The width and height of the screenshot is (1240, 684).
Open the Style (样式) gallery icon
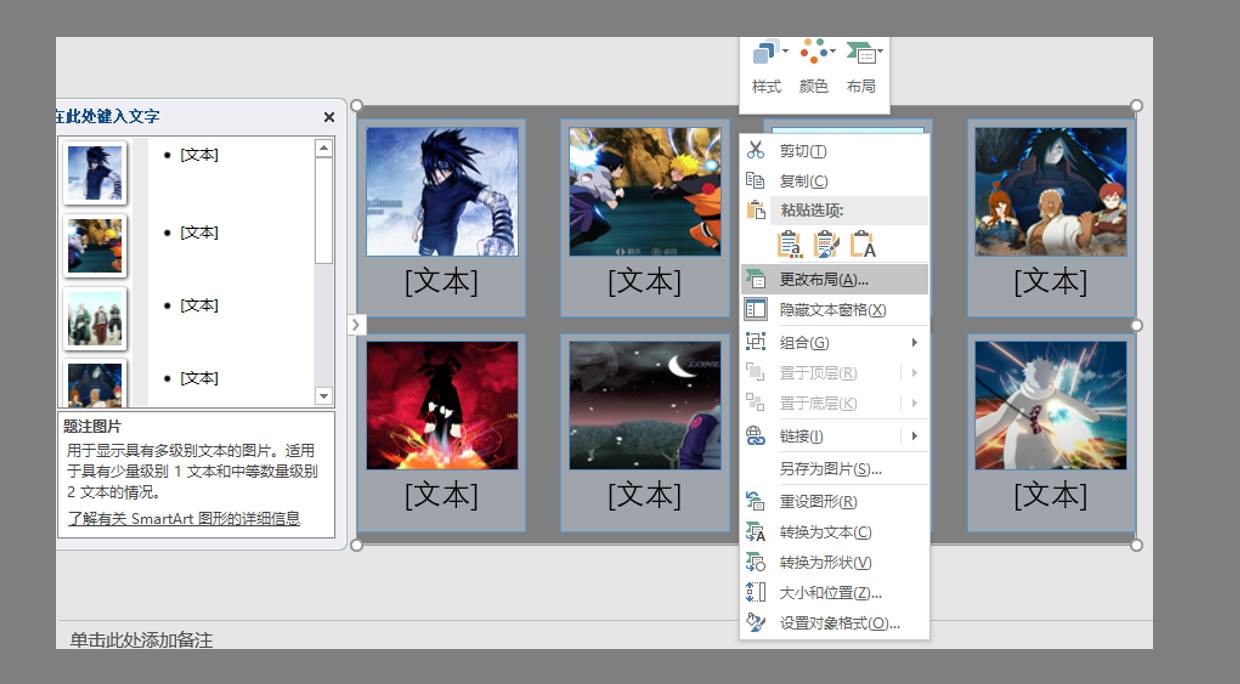tap(766, 54)
